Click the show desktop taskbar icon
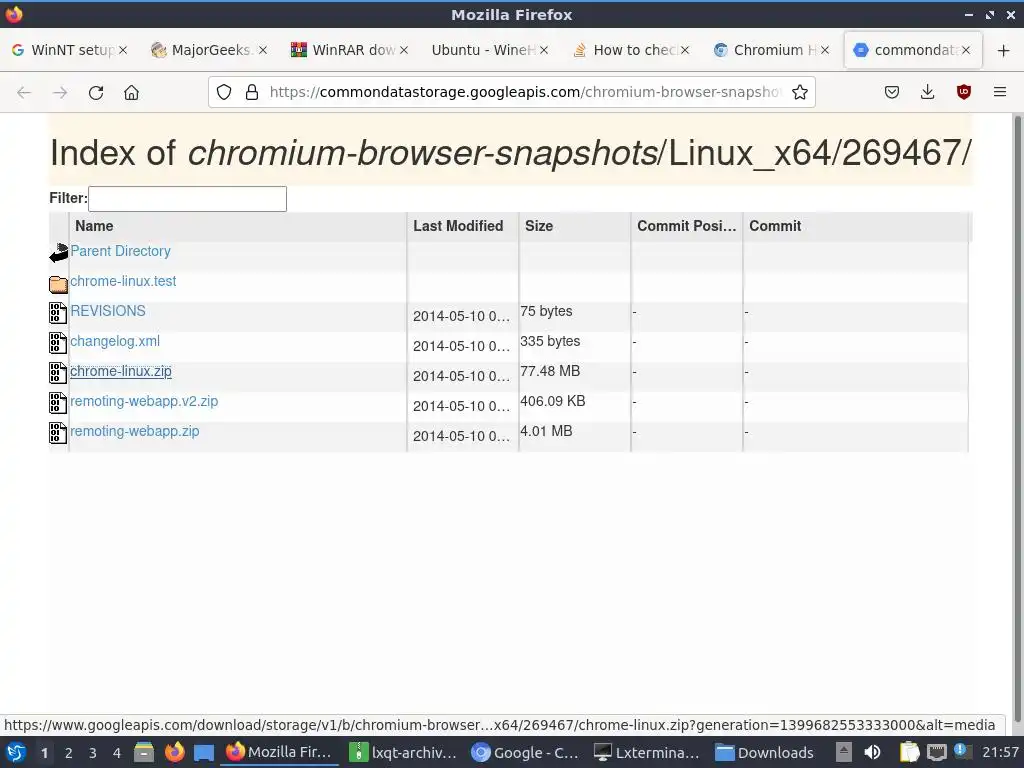The height and width of the screenshot is (768, 1024). point(204,752)
